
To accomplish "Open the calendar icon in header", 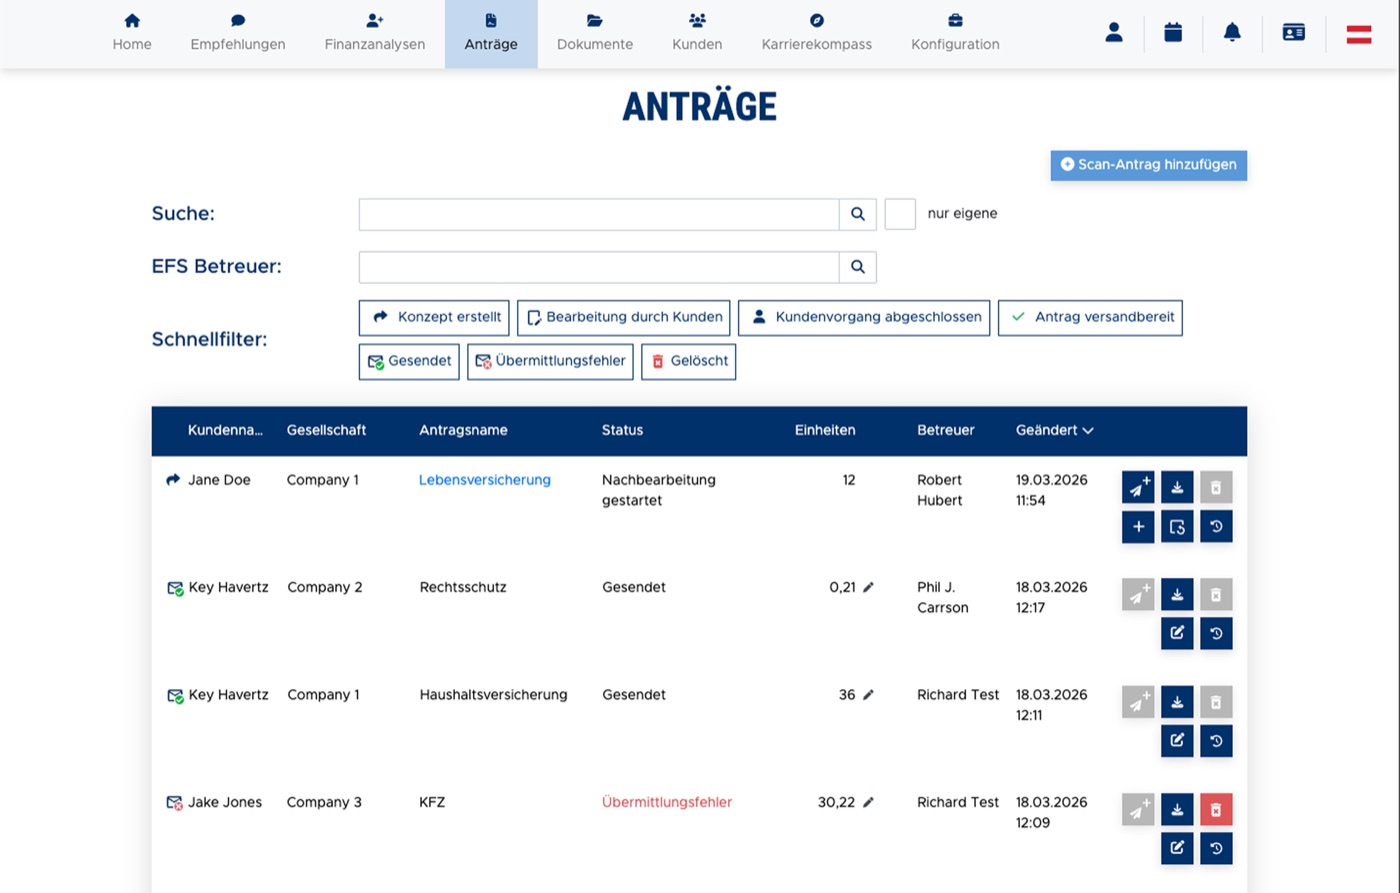I will click(1173, 32).
